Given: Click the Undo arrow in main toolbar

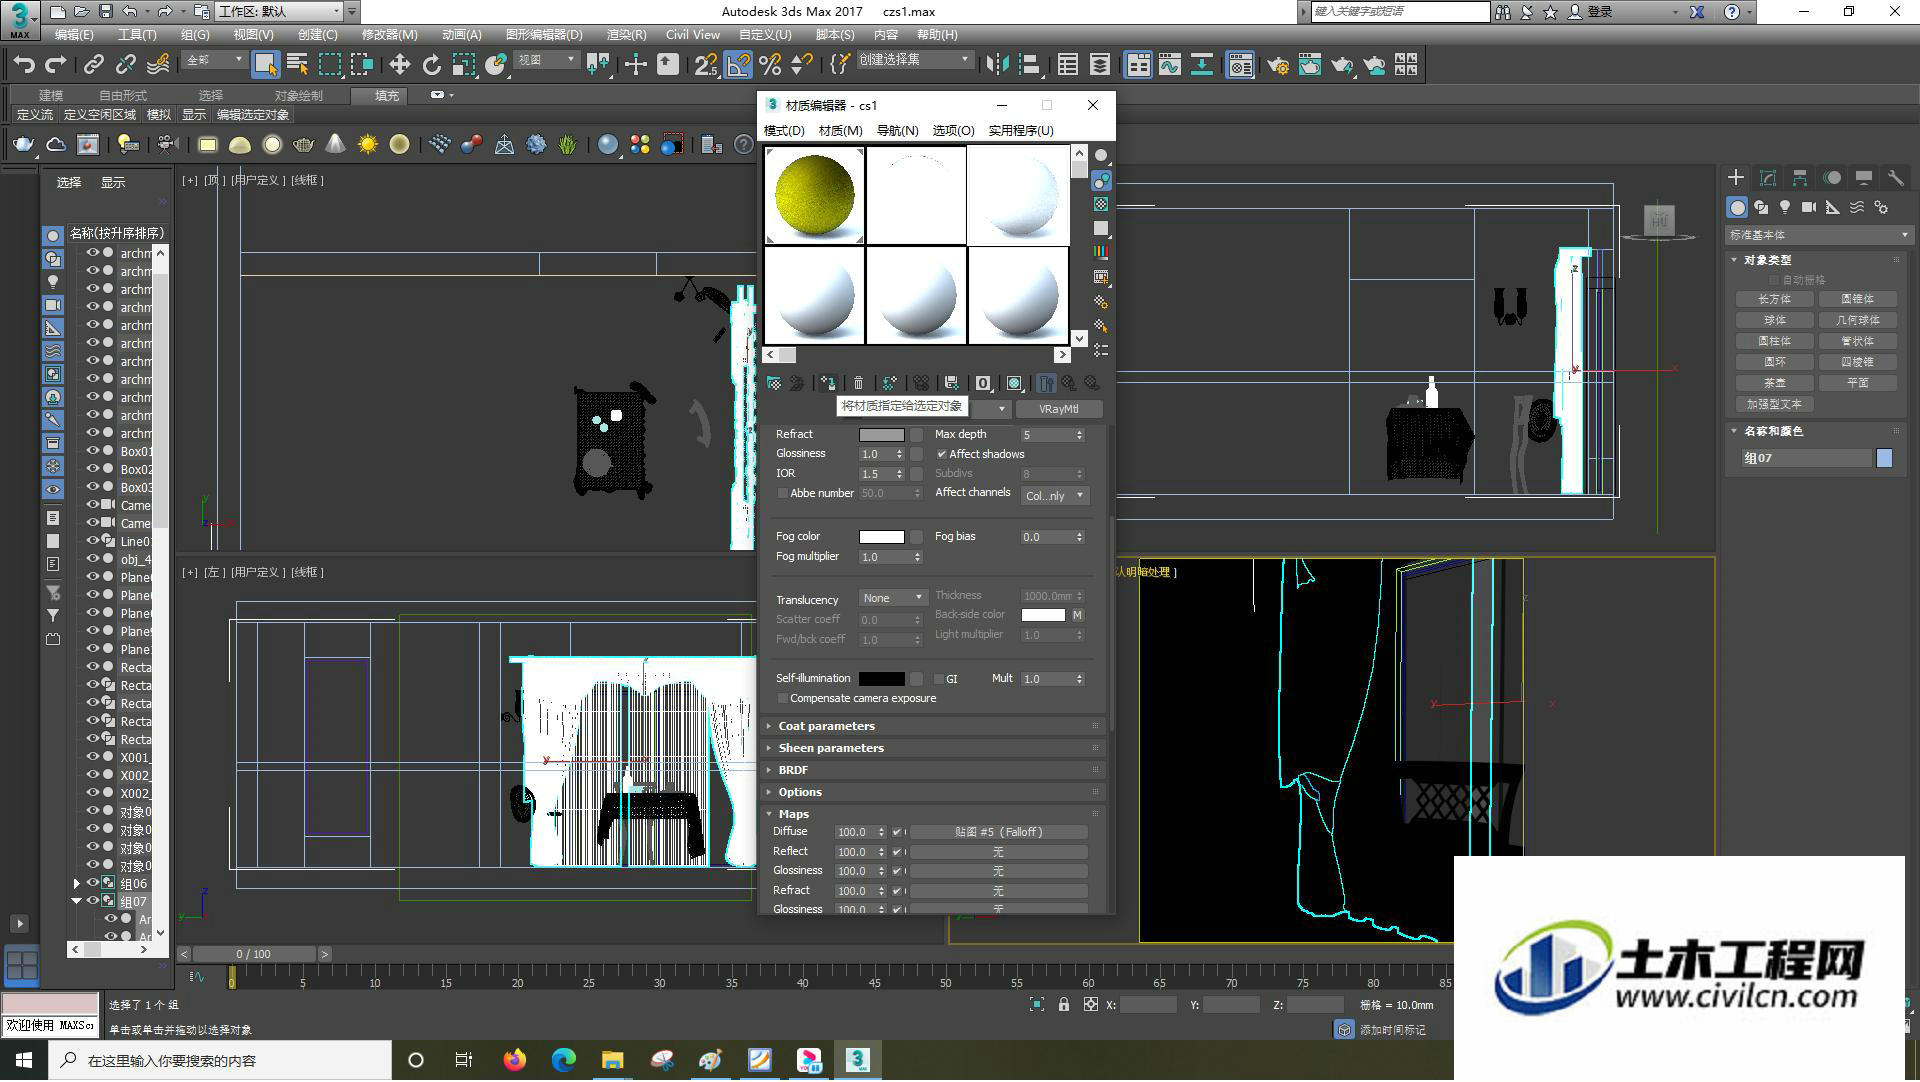Looking at the screenshot, I should pos(24,65).
